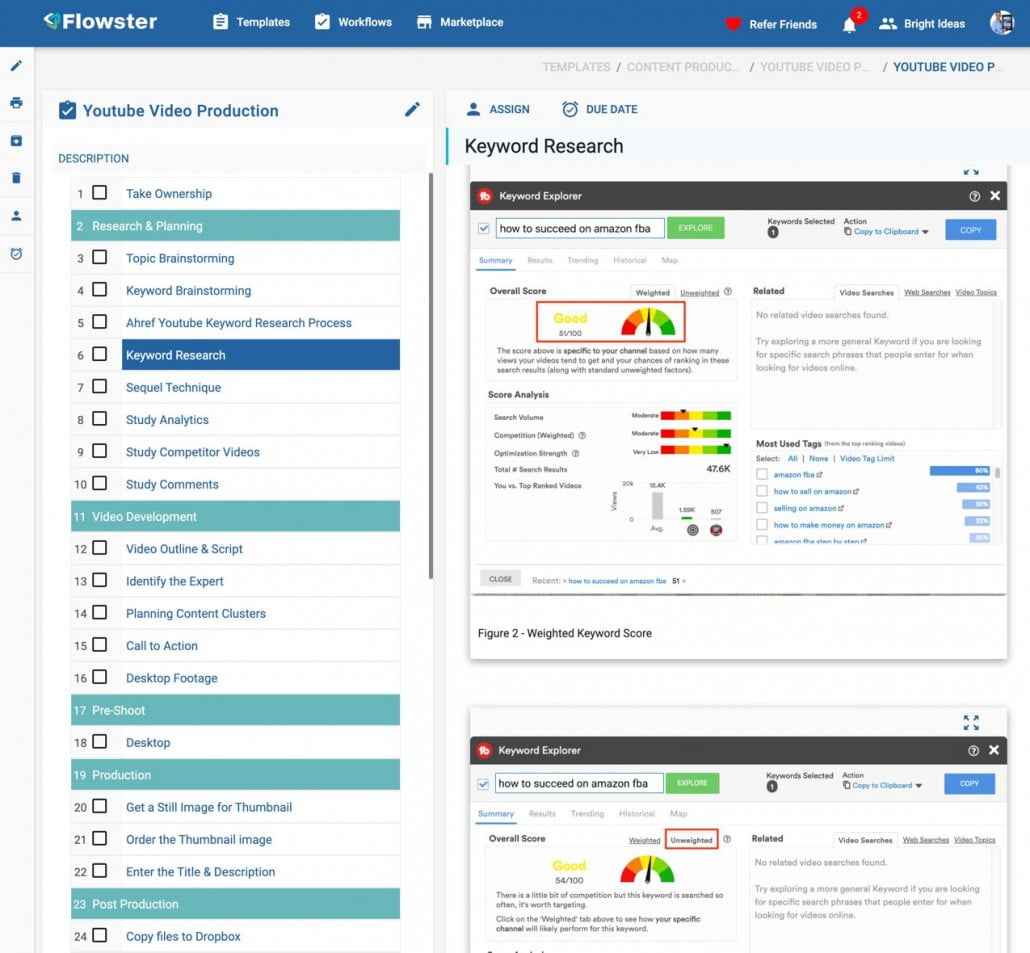
Task: Click the team icon beside Bright Ideas
Action: [887, 24]
